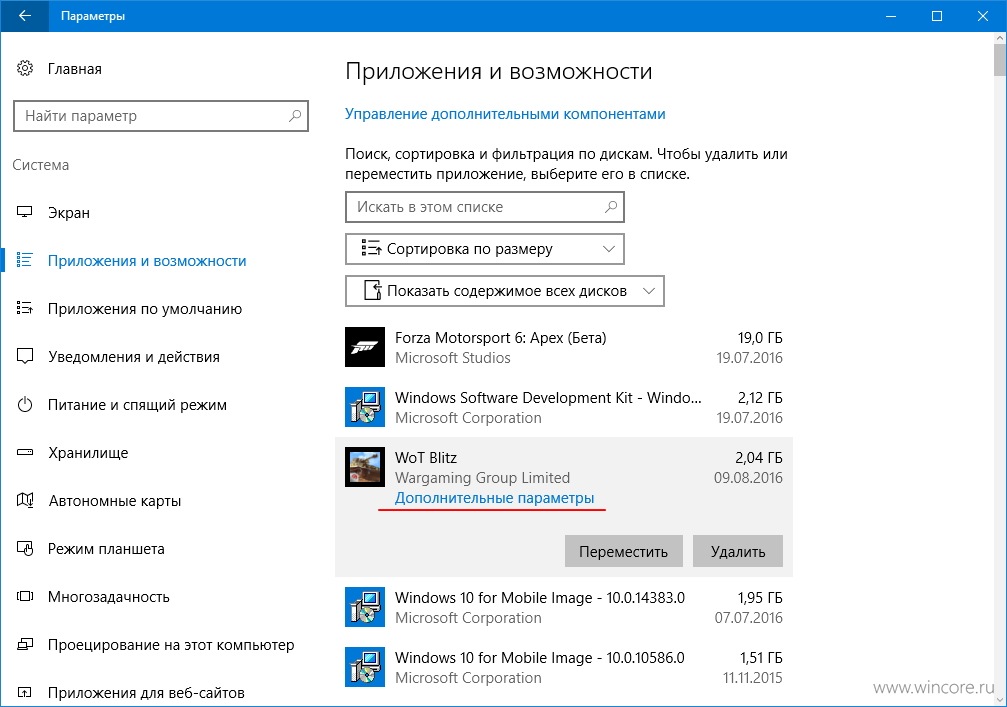Click the icon beside Проецирование на этот компьютер
1007x707 pixels.
click(25, 644)
